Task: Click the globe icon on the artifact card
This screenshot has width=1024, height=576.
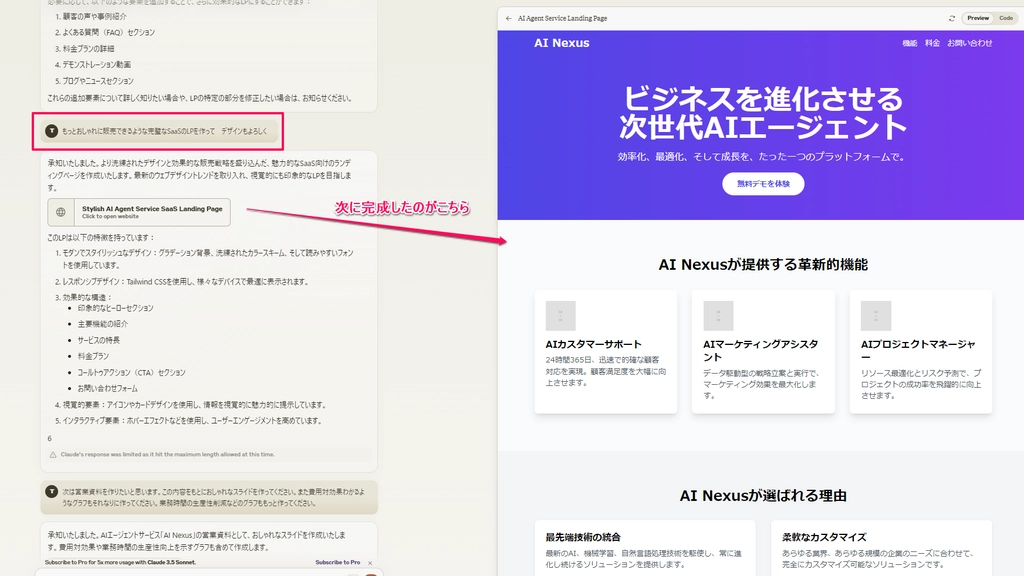Action: pyautogui.click(x=61, y=212)
